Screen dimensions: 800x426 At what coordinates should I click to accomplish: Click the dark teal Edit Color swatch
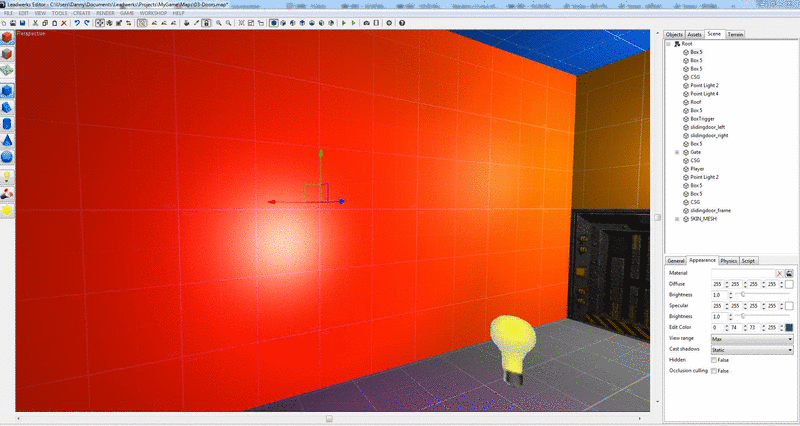coord(789,328)
